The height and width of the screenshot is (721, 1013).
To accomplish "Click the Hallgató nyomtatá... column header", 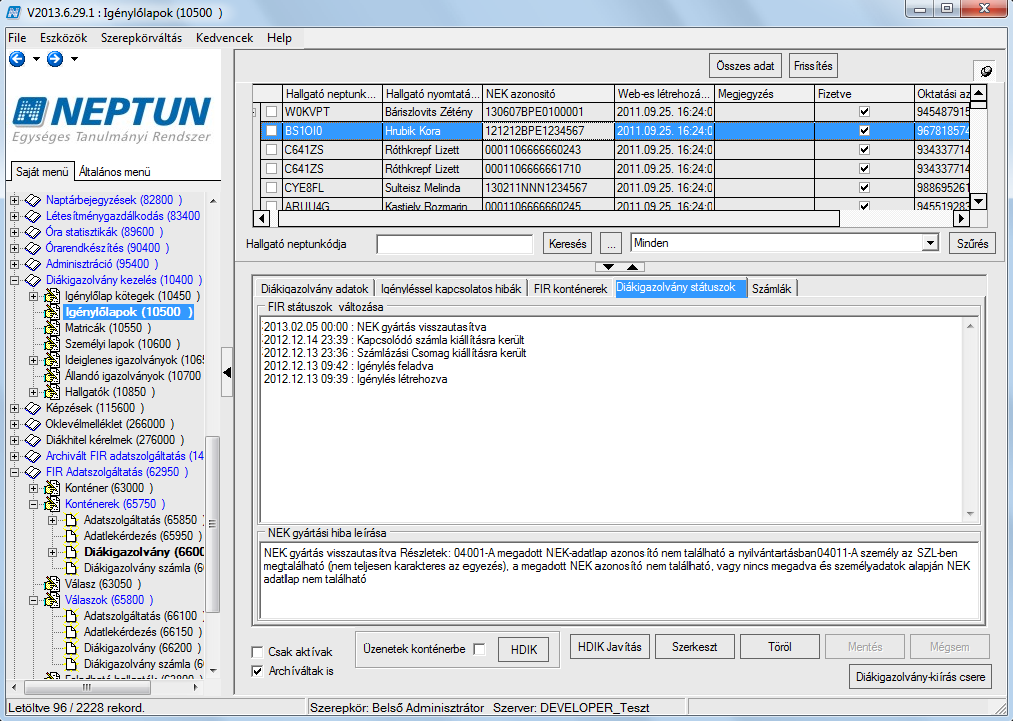I will click(432, 94).
